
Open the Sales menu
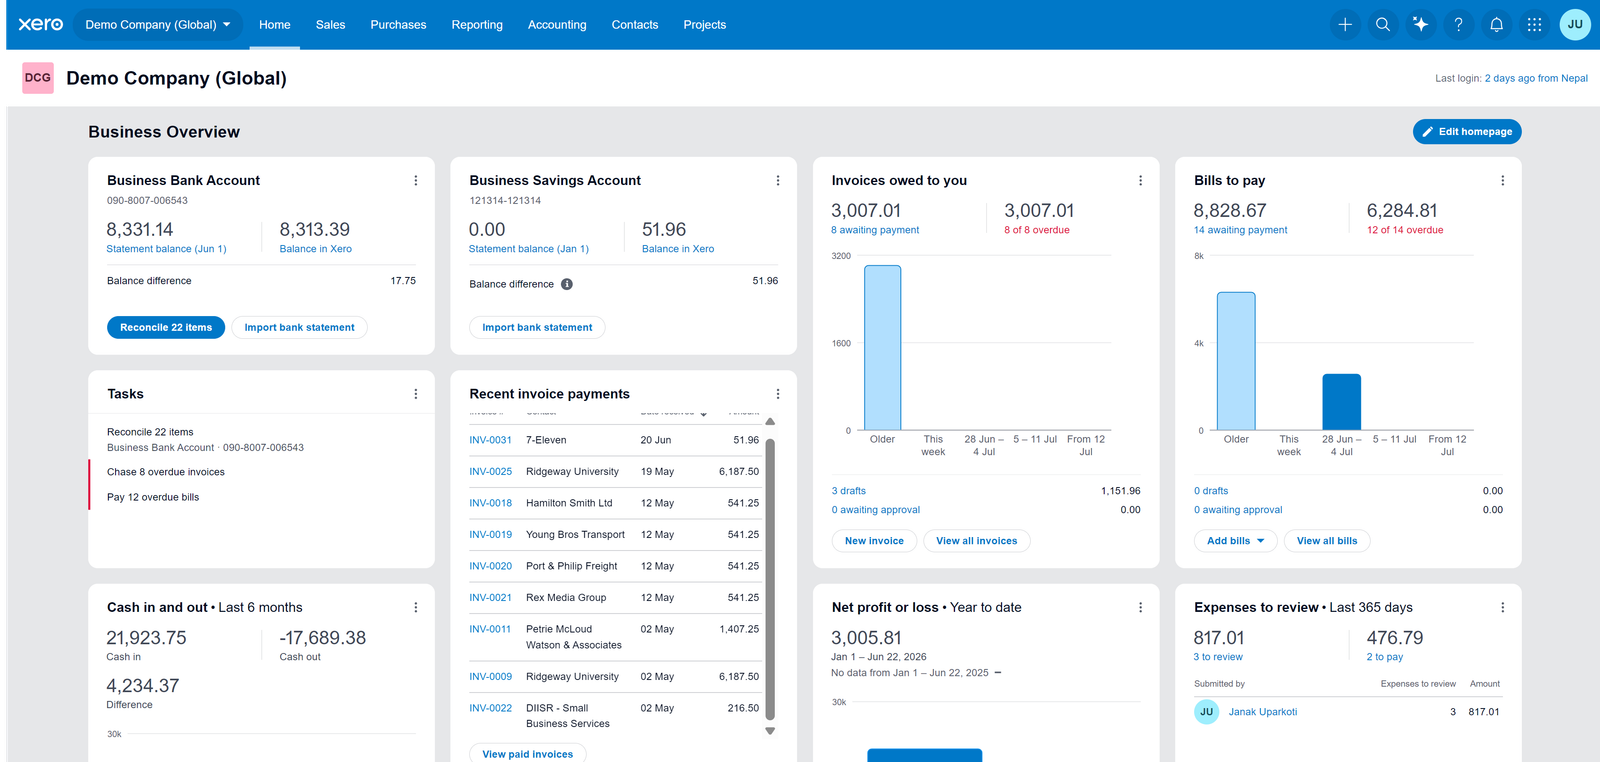click(x=331, y=25)
